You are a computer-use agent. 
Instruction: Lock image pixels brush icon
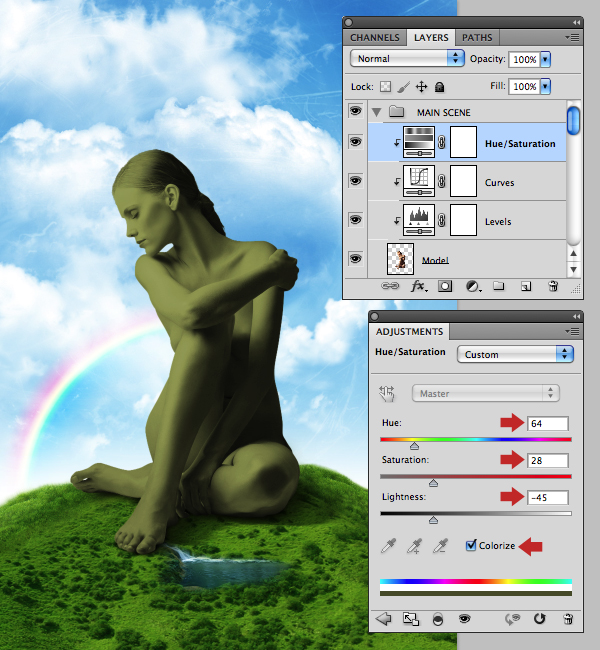coord(403,87)
